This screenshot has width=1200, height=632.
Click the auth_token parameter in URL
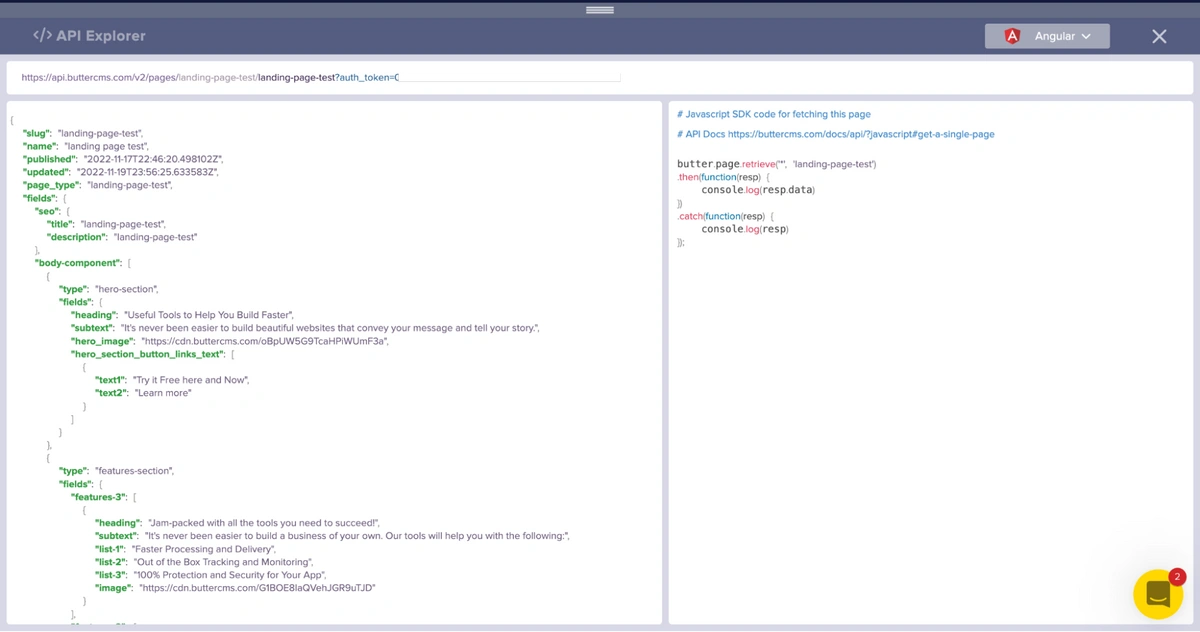366,77
